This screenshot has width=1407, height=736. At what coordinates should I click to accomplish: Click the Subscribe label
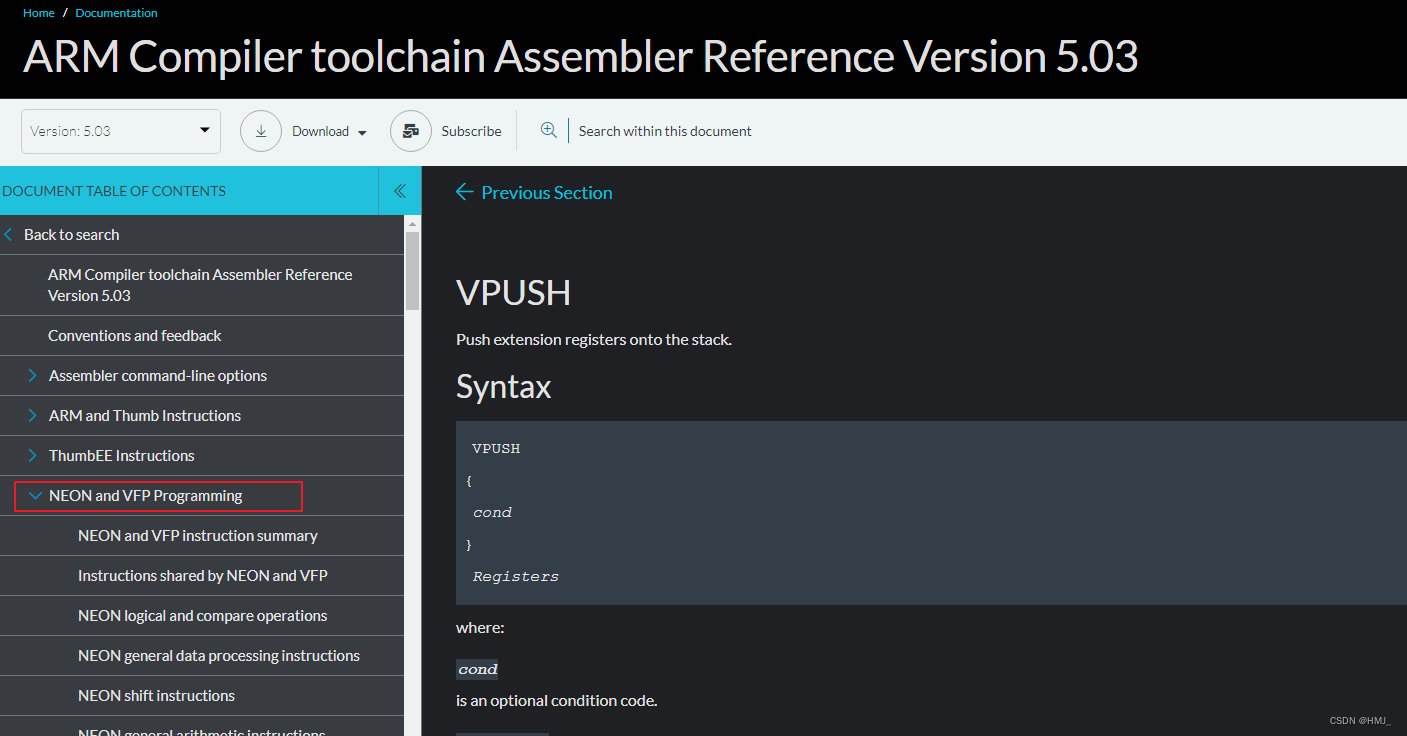471,131
